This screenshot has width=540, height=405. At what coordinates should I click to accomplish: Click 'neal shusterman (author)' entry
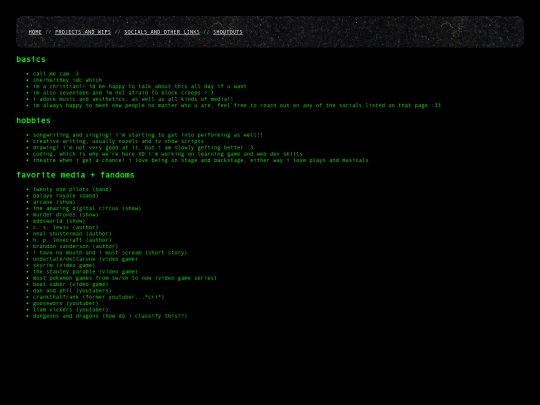(72, 234)
